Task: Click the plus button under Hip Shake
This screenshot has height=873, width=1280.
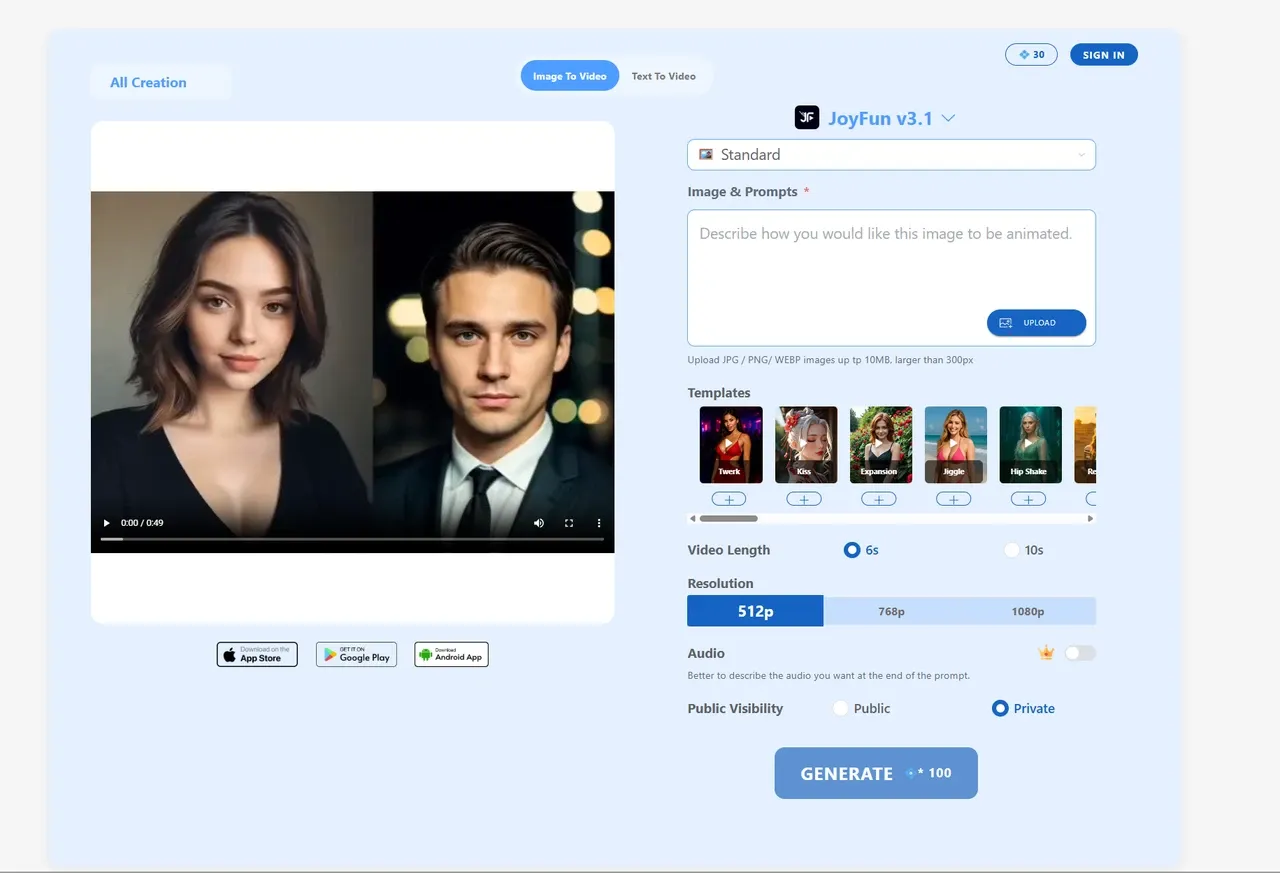Action: (1028, 499)
